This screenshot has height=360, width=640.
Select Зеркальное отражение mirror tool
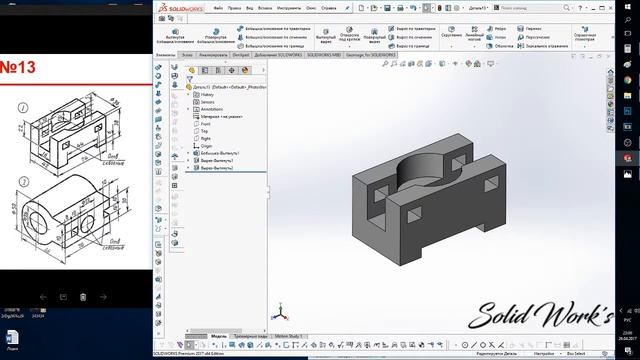[542, 46]
